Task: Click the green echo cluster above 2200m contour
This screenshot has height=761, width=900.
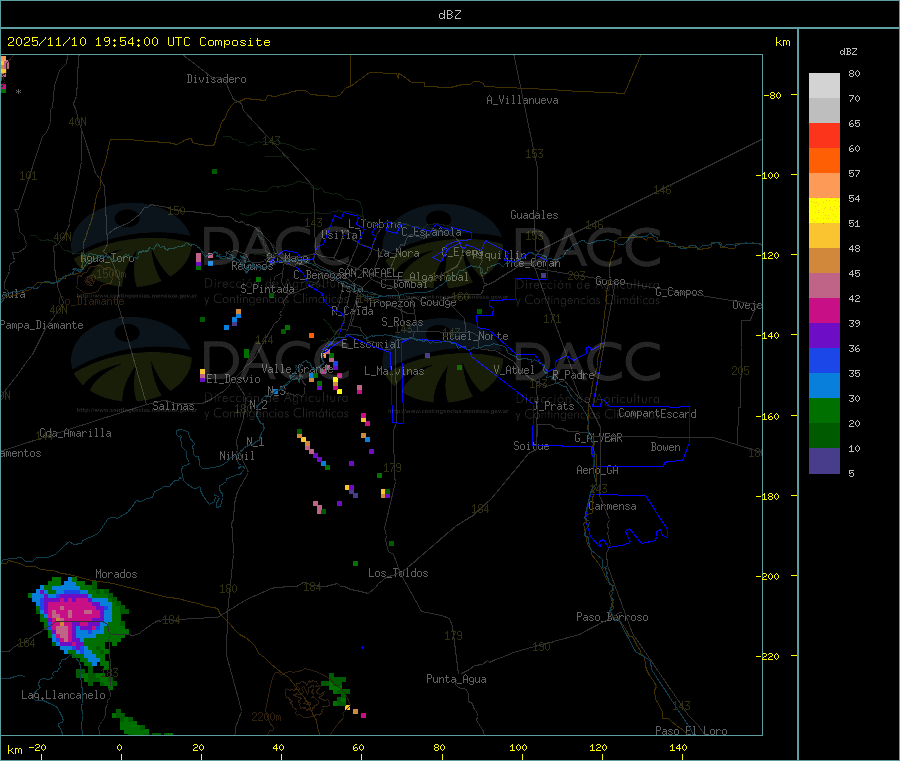Action: pos(336,690)
